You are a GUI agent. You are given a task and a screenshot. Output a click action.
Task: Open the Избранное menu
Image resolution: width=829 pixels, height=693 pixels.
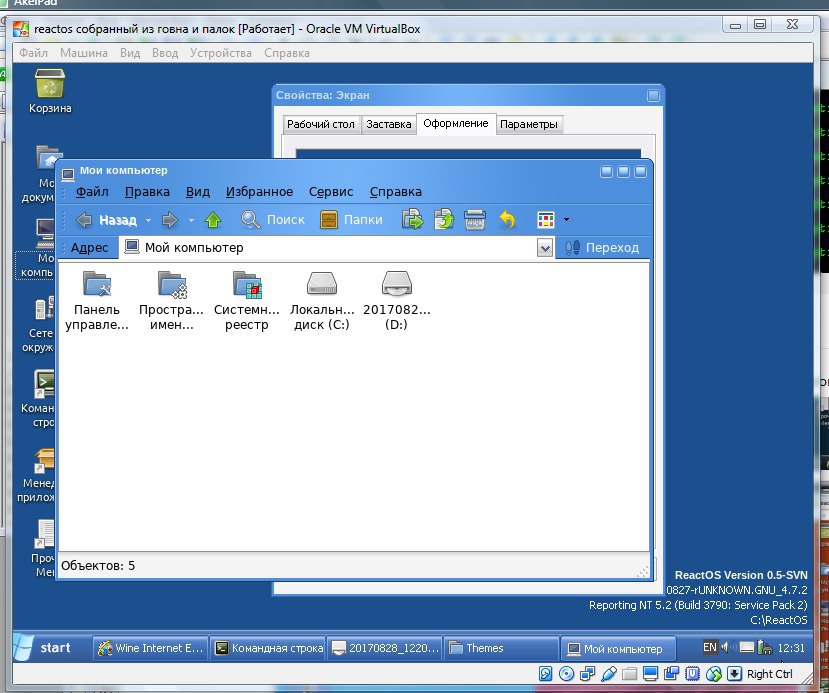259,192
